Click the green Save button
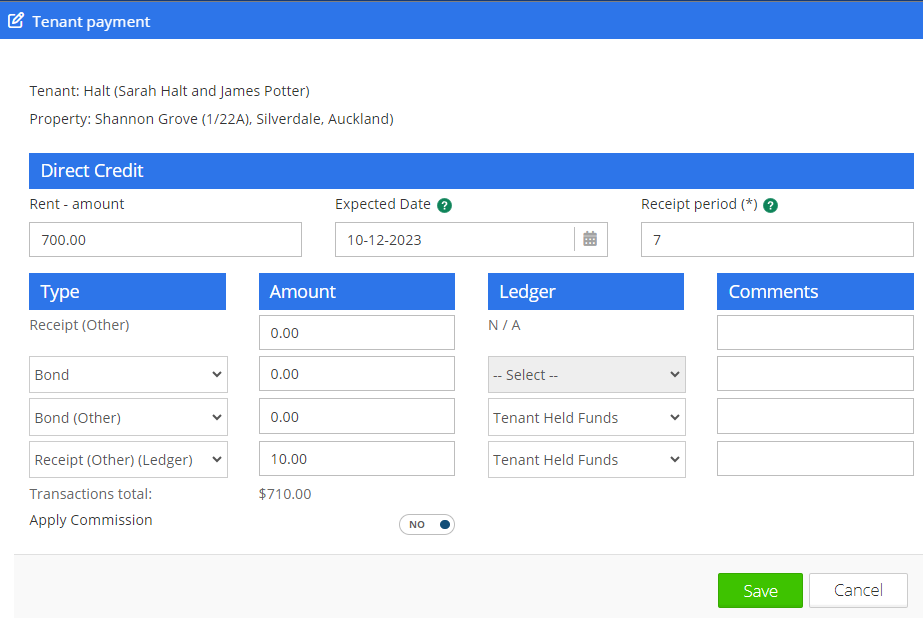 760,590
